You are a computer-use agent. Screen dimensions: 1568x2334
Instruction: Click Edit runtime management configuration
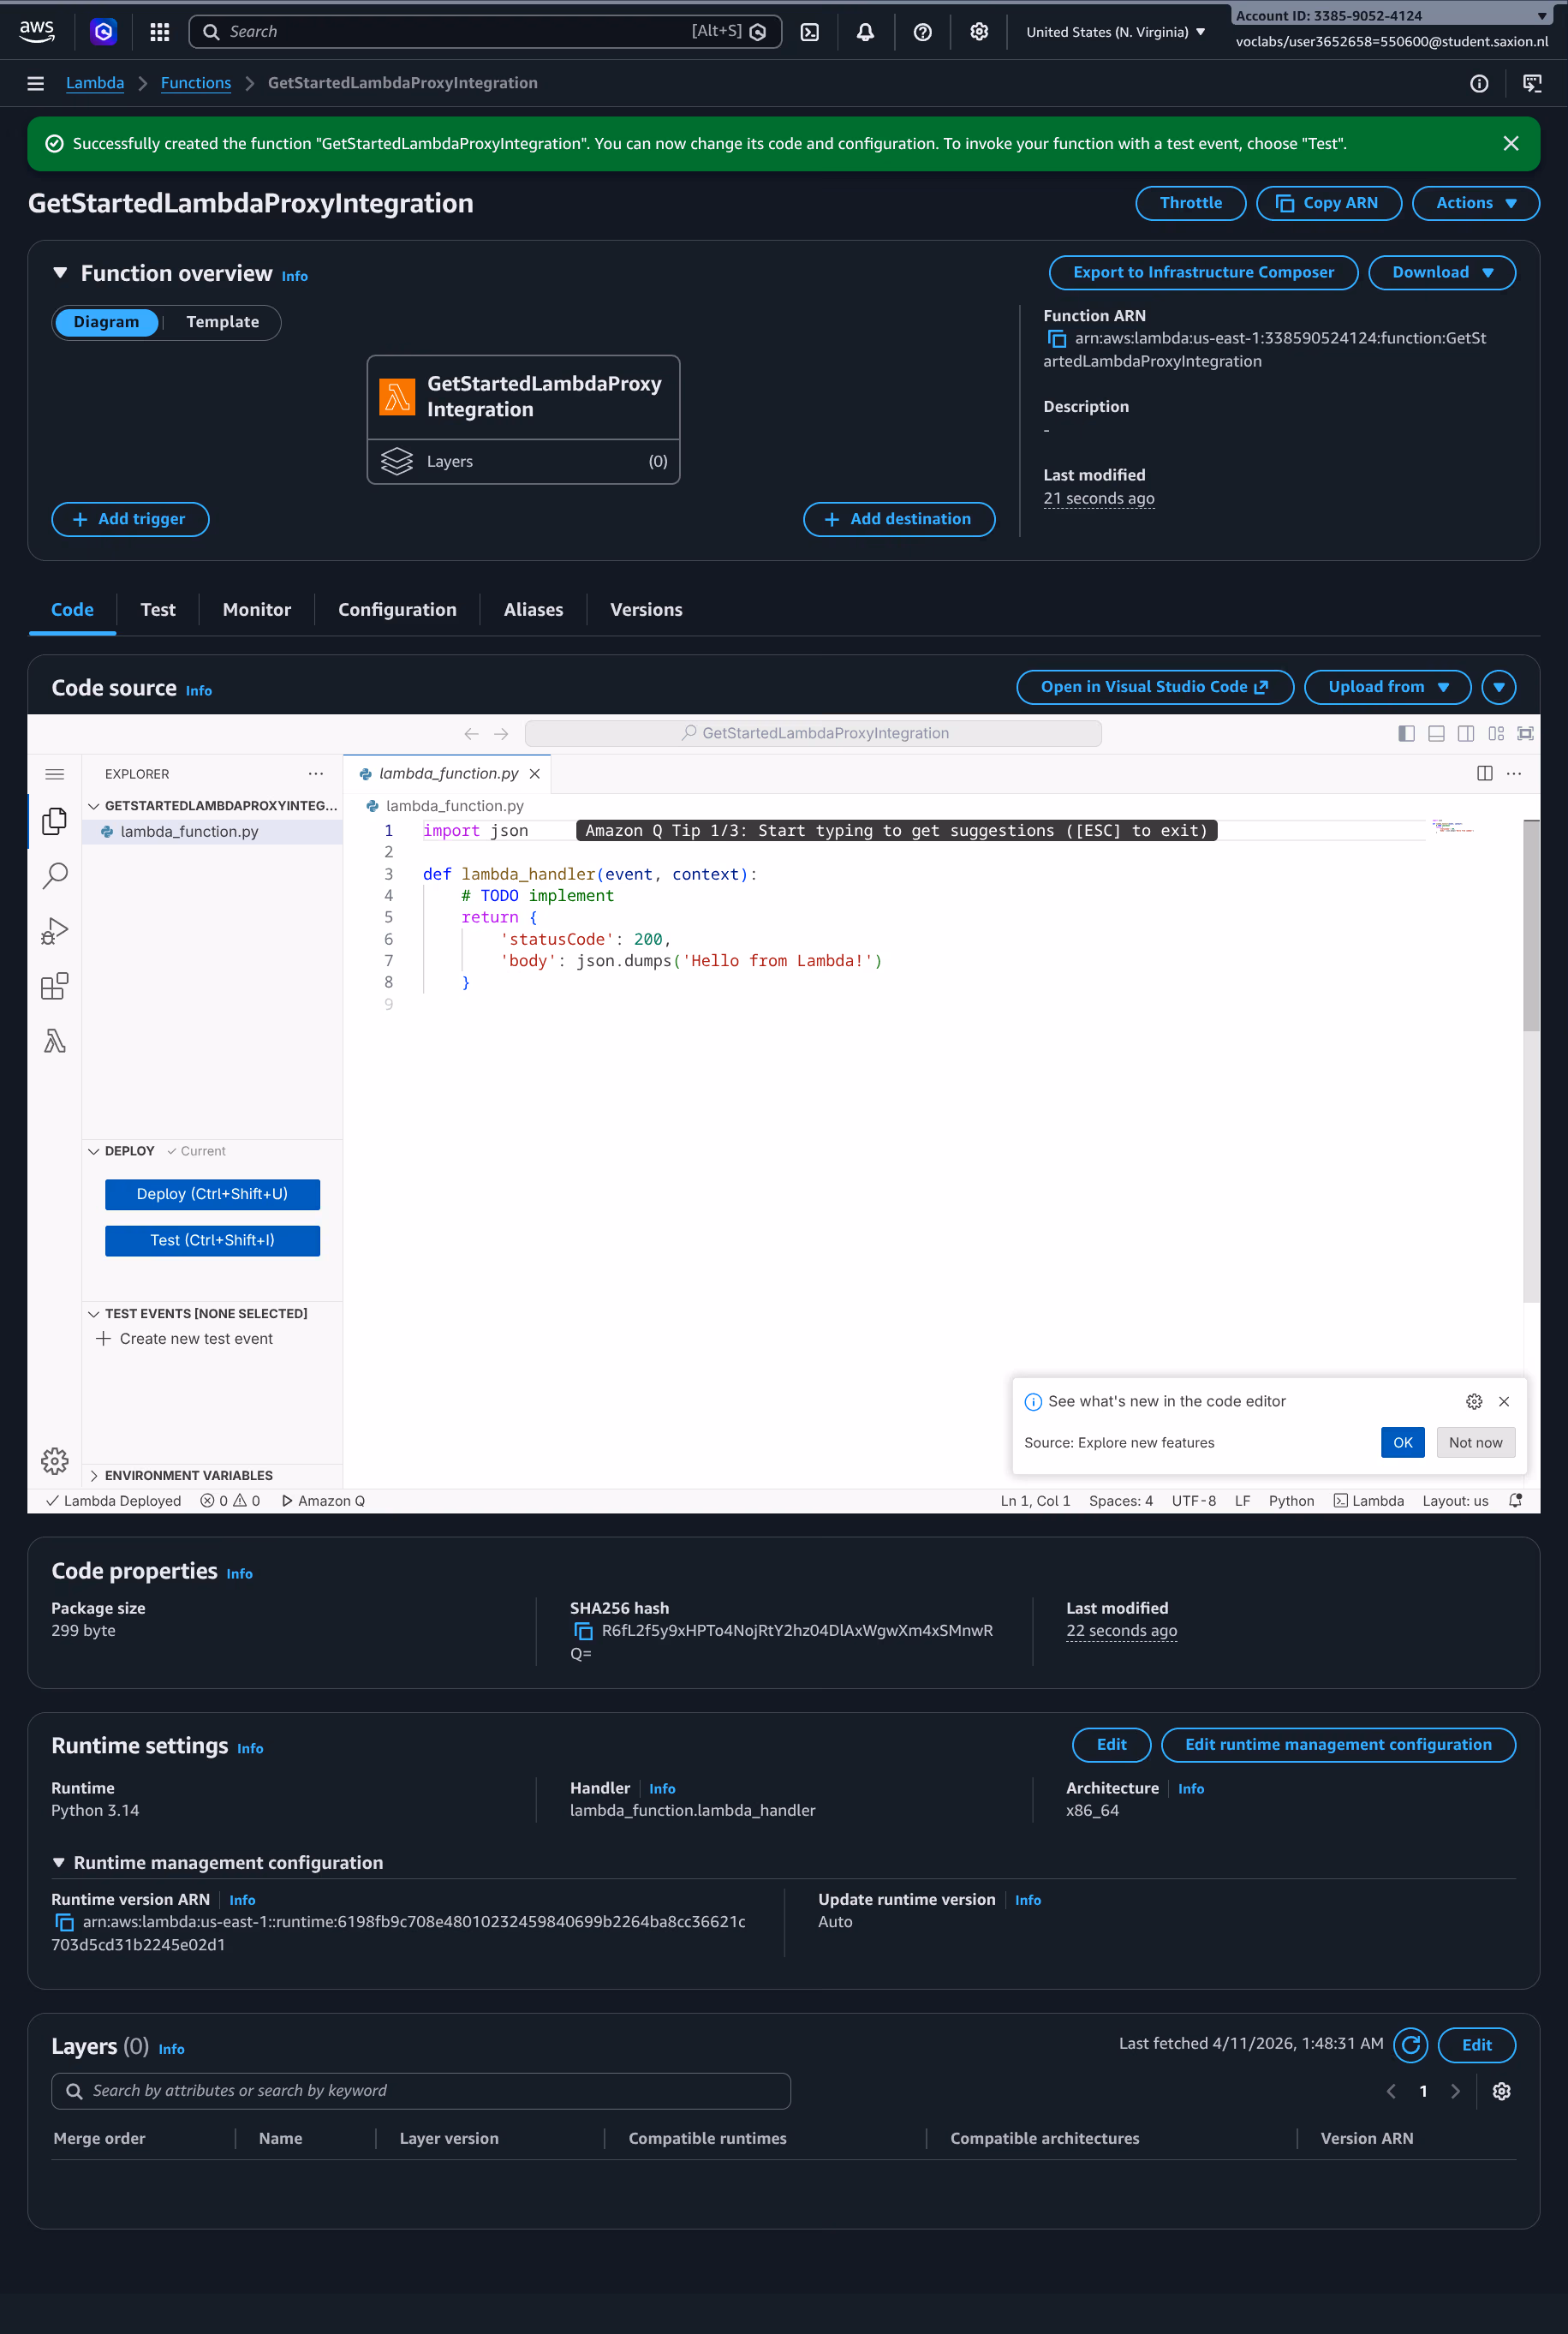click(1338, 1745)
